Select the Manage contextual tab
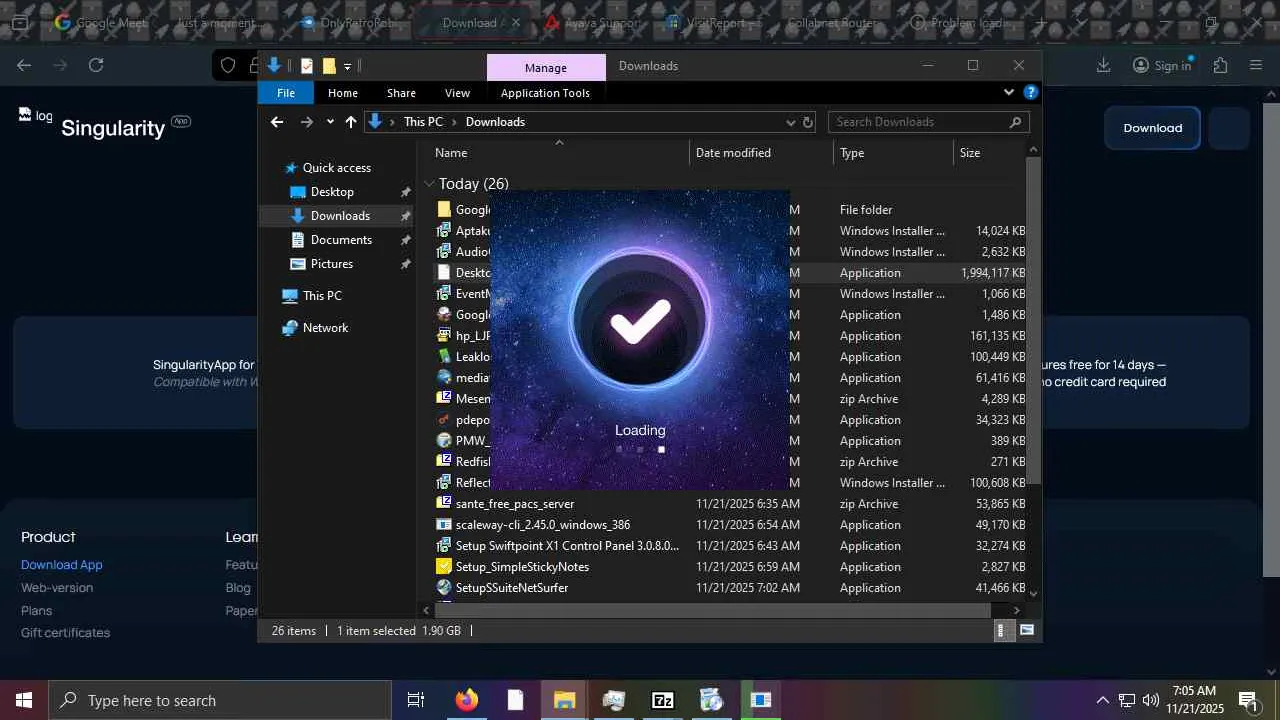This screenshot has height=720, width=1280. coord(546,68)
